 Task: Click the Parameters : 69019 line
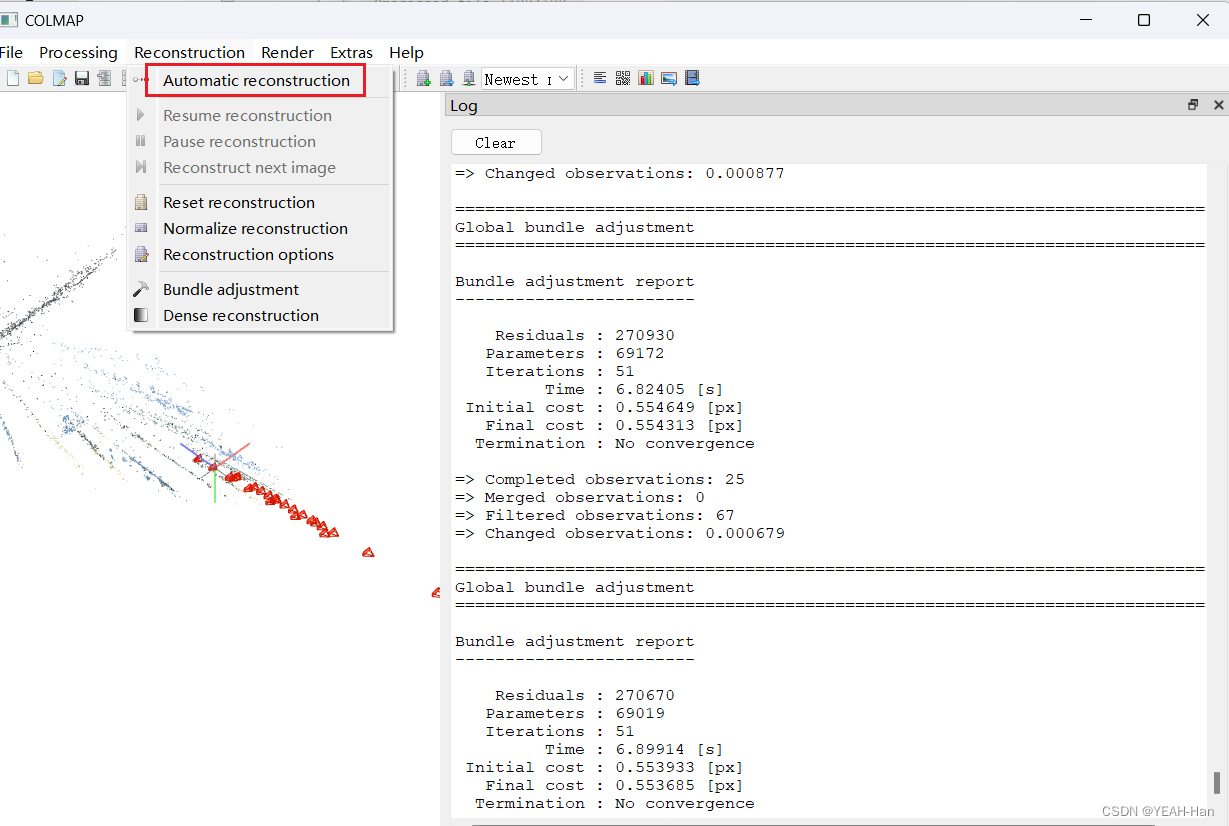[x=575, y=713]
